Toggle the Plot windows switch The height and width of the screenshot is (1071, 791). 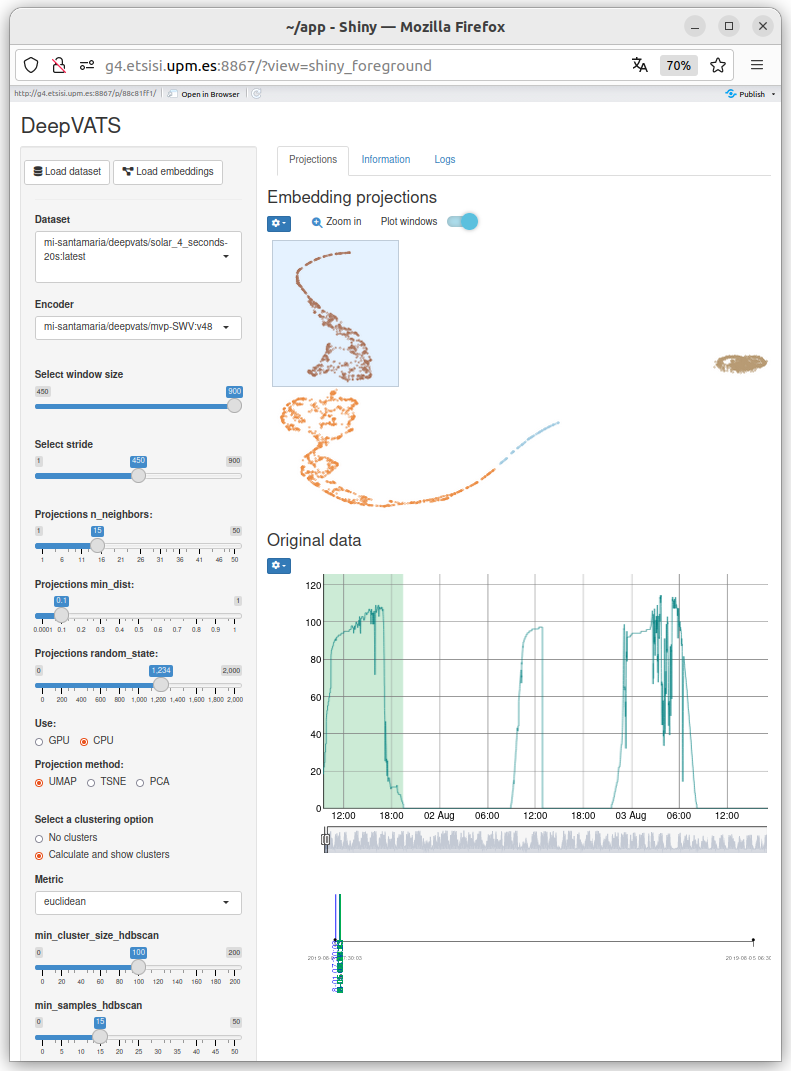point(462,221)
